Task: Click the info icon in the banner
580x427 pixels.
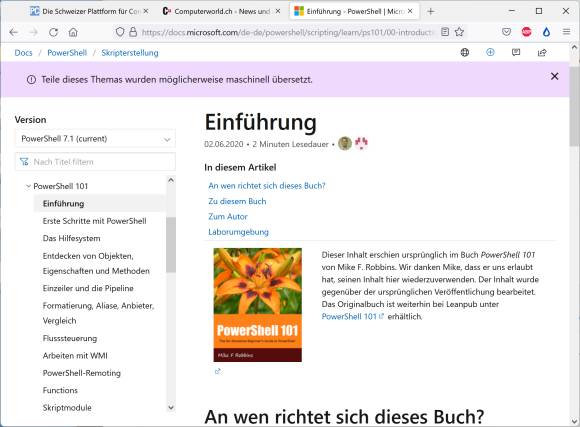Action: point(31,80)
